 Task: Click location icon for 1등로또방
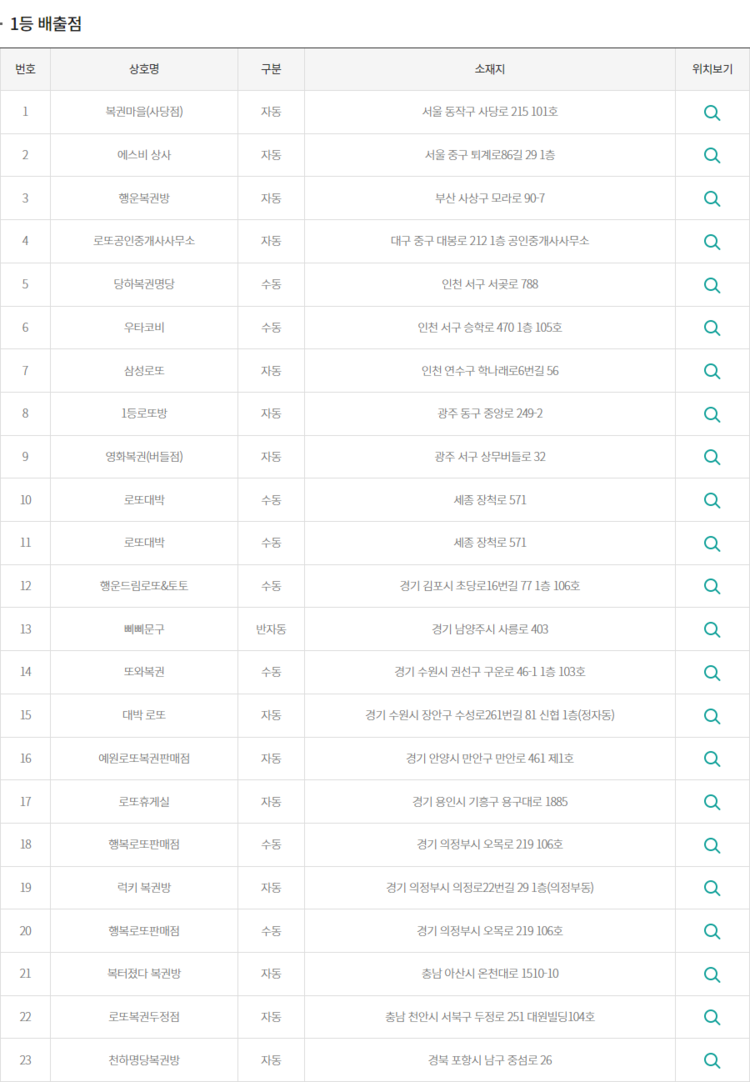[x=711, y=414]
